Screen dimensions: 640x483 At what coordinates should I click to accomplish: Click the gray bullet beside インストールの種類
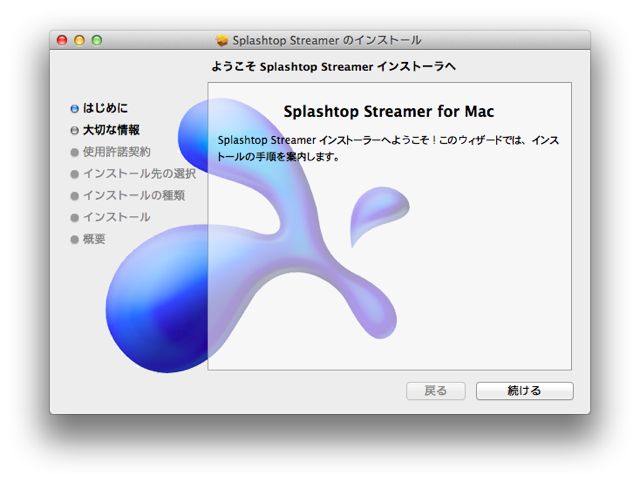[x=74, y=196]
